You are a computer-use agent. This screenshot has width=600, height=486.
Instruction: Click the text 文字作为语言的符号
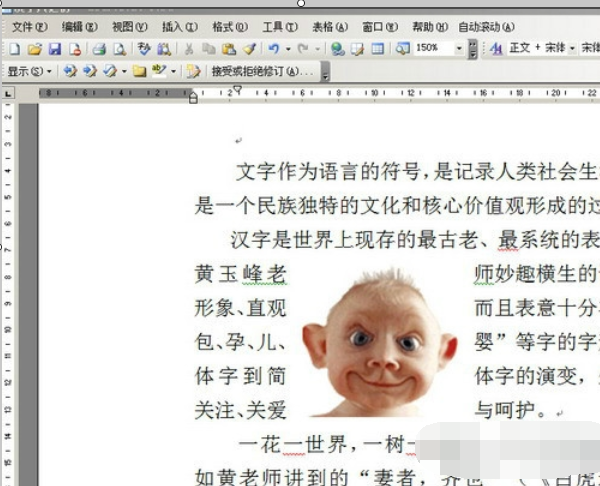coord(328,172)
